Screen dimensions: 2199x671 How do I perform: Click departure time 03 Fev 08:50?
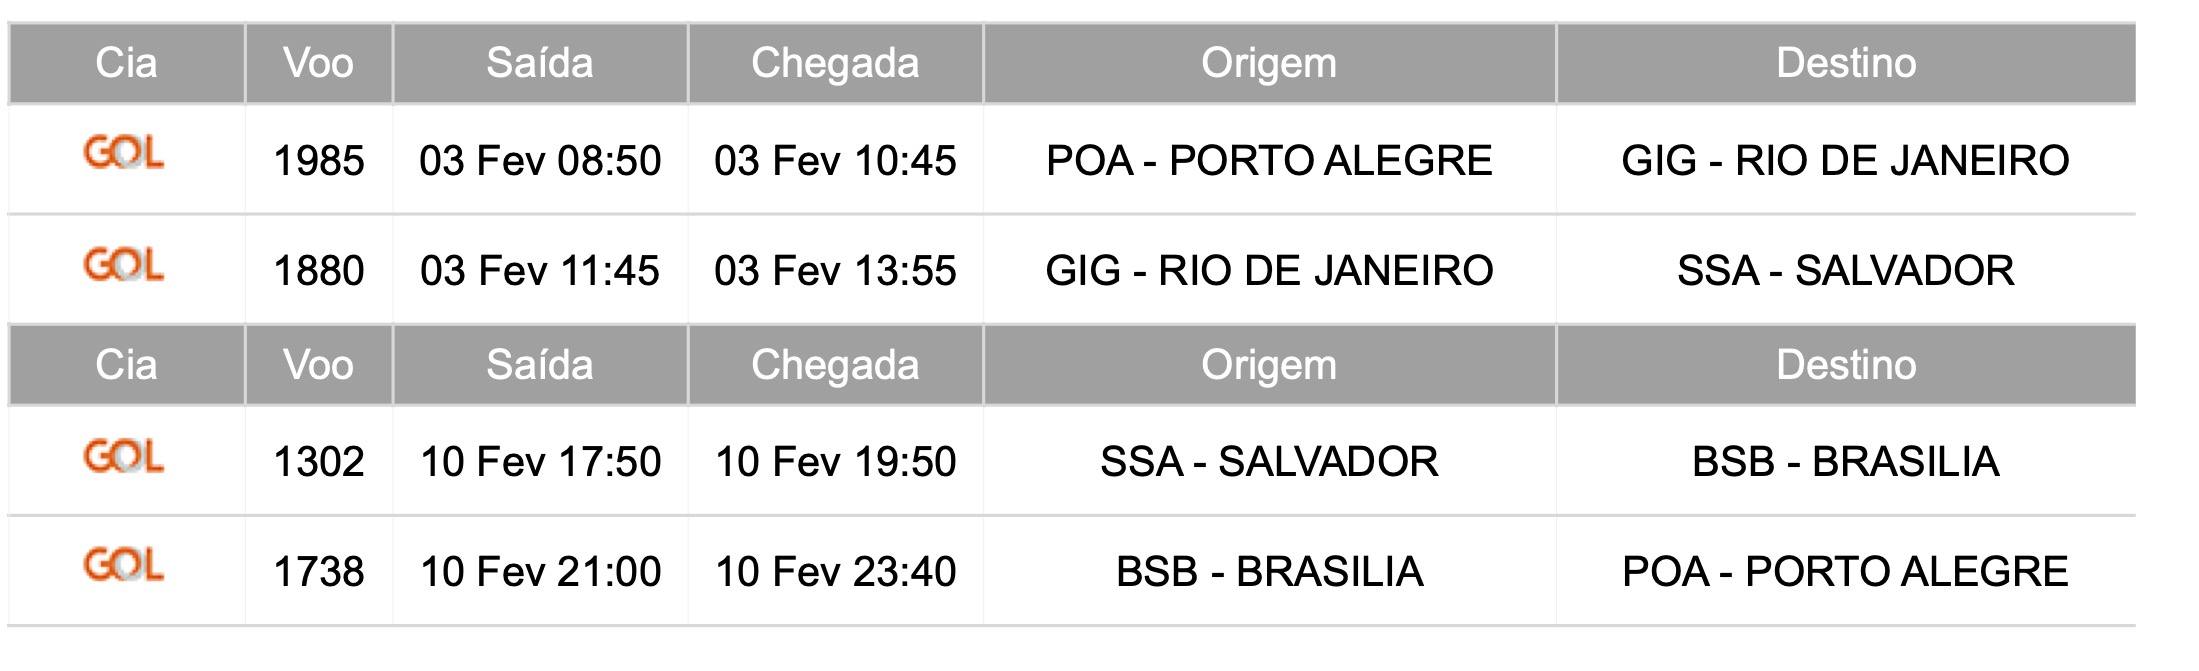540,161
